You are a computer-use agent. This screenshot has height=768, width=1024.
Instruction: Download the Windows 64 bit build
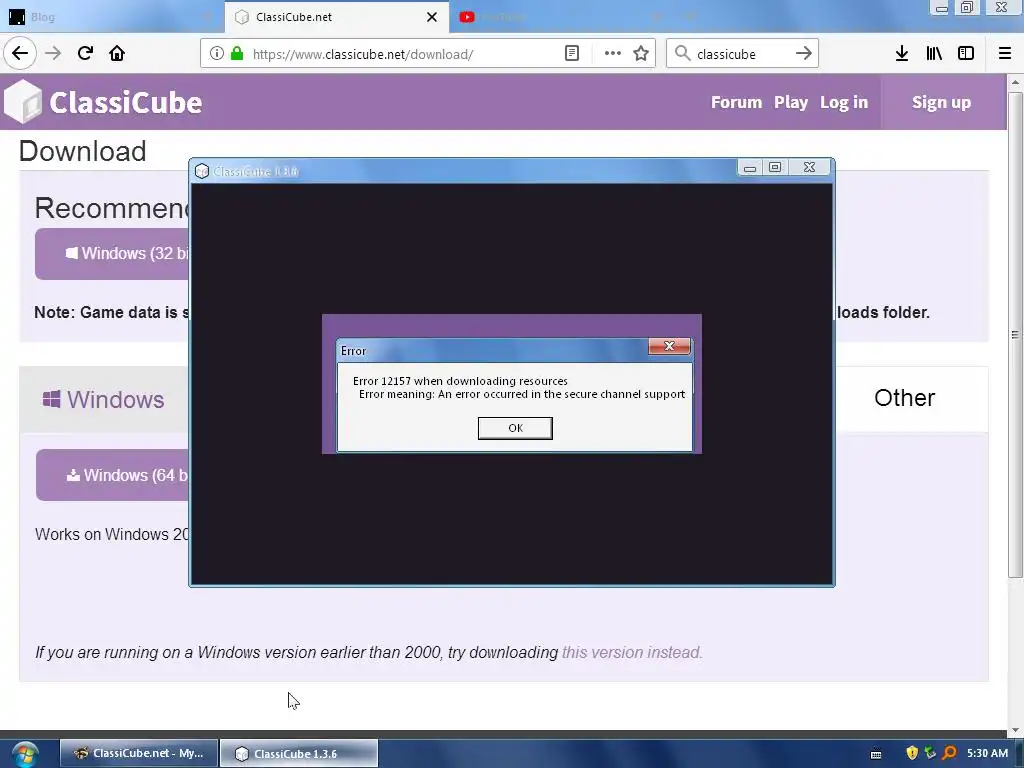pos(112,475)
